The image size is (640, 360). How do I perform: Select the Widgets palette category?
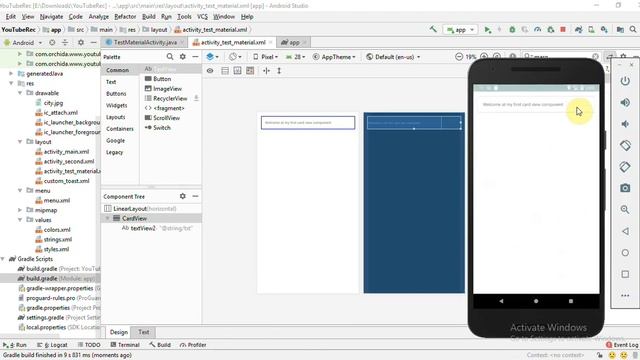[x=117, y=105]
